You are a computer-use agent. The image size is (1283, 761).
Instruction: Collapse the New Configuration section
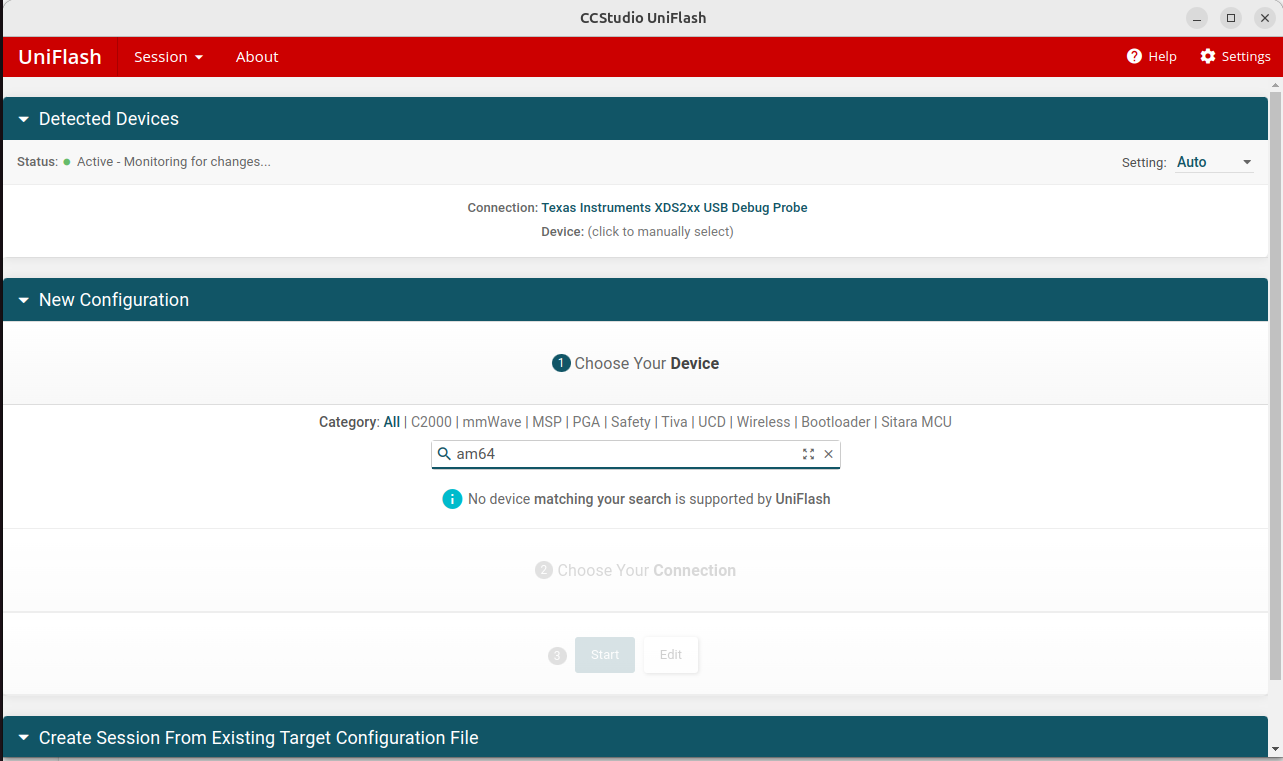[x=24, y=300]
